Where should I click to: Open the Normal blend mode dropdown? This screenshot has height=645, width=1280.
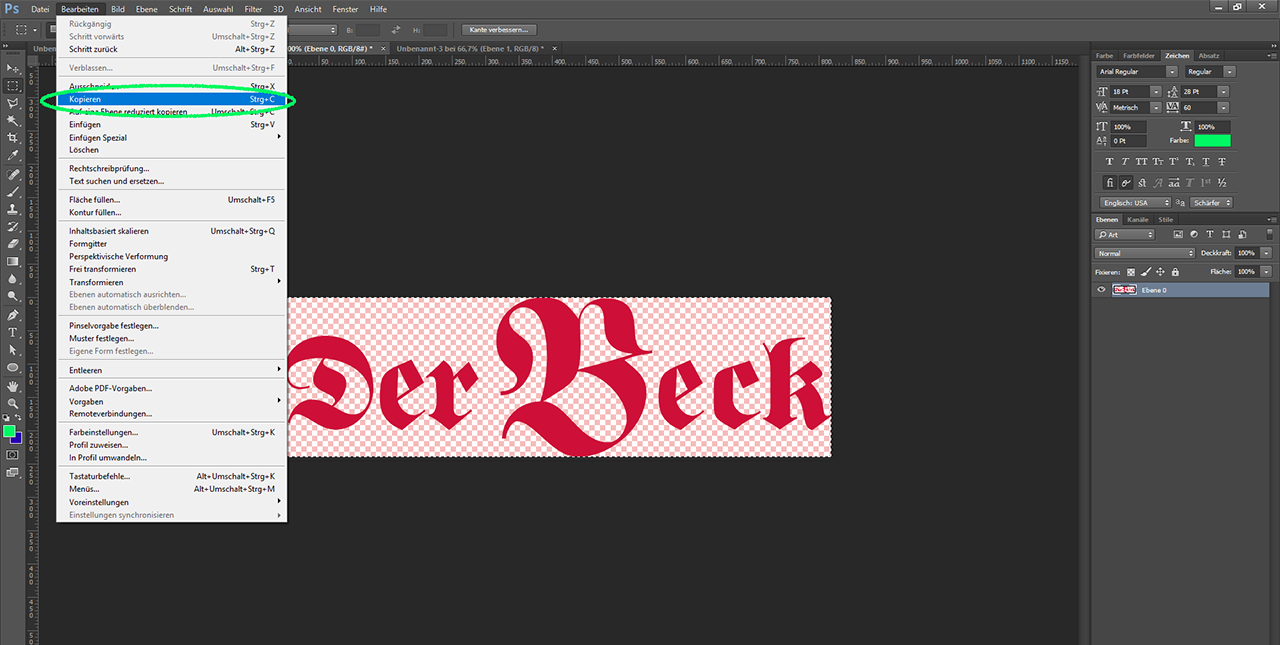(1145, 253)
